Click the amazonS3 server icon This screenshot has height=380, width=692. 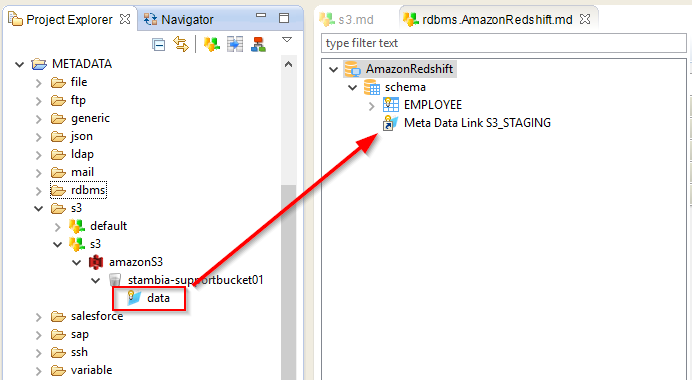96,262
